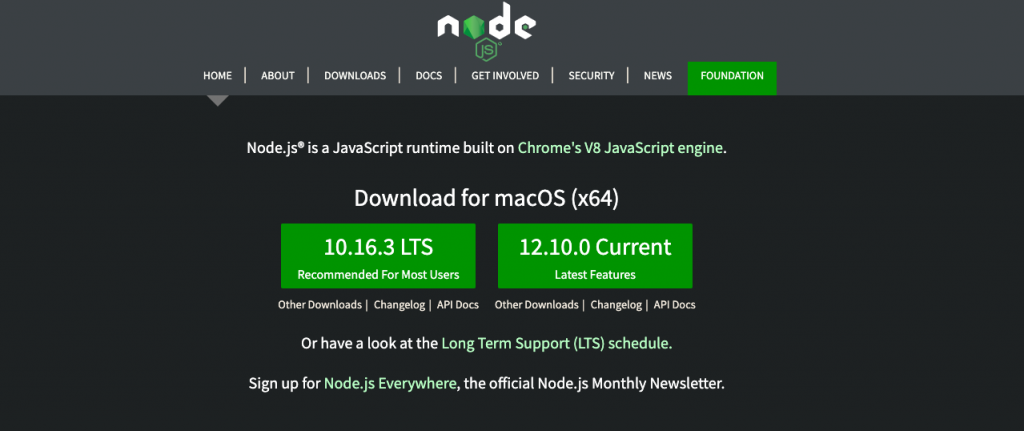The height and width of the screenshot is (431, 1024).
Task: Open Changelog under 12.10.0 Current
Action: [x=616, y=305]
